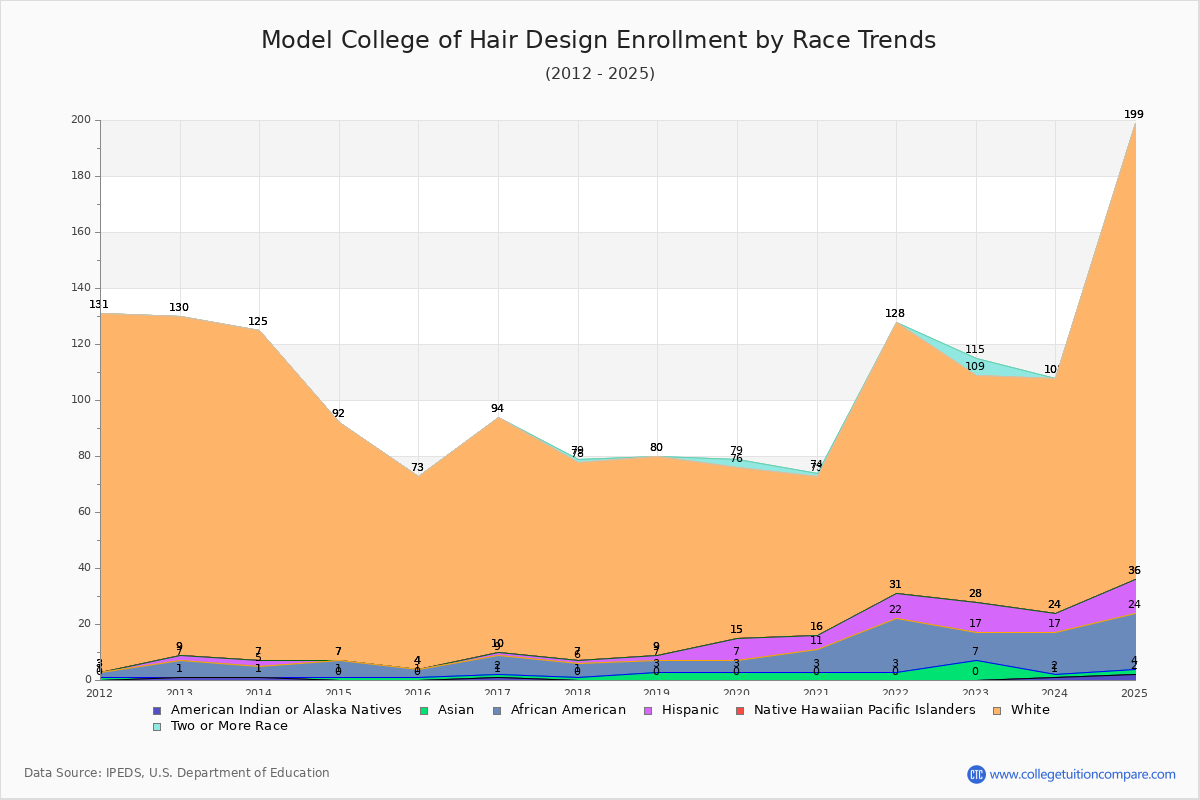Viewport: 1200px width, 800px height.
Task: Toggle the Two or More Race legend entry
Action: point(220,726)
